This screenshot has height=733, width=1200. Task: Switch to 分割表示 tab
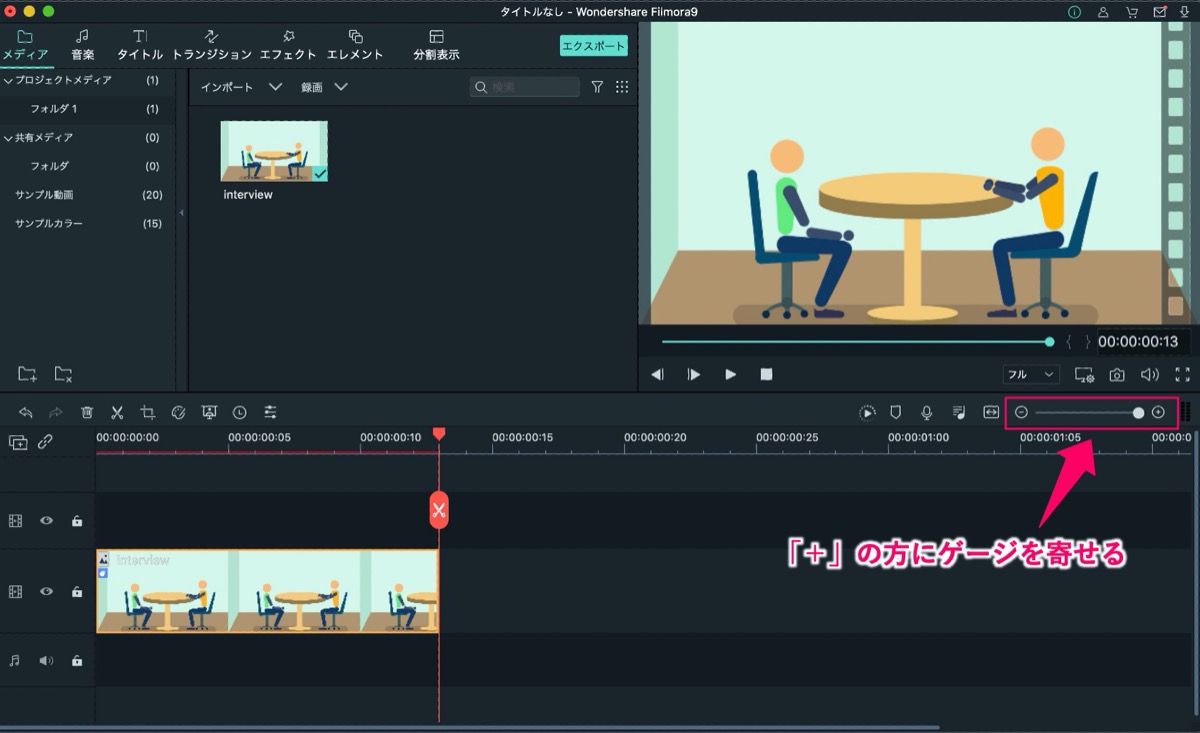(436, 45)
